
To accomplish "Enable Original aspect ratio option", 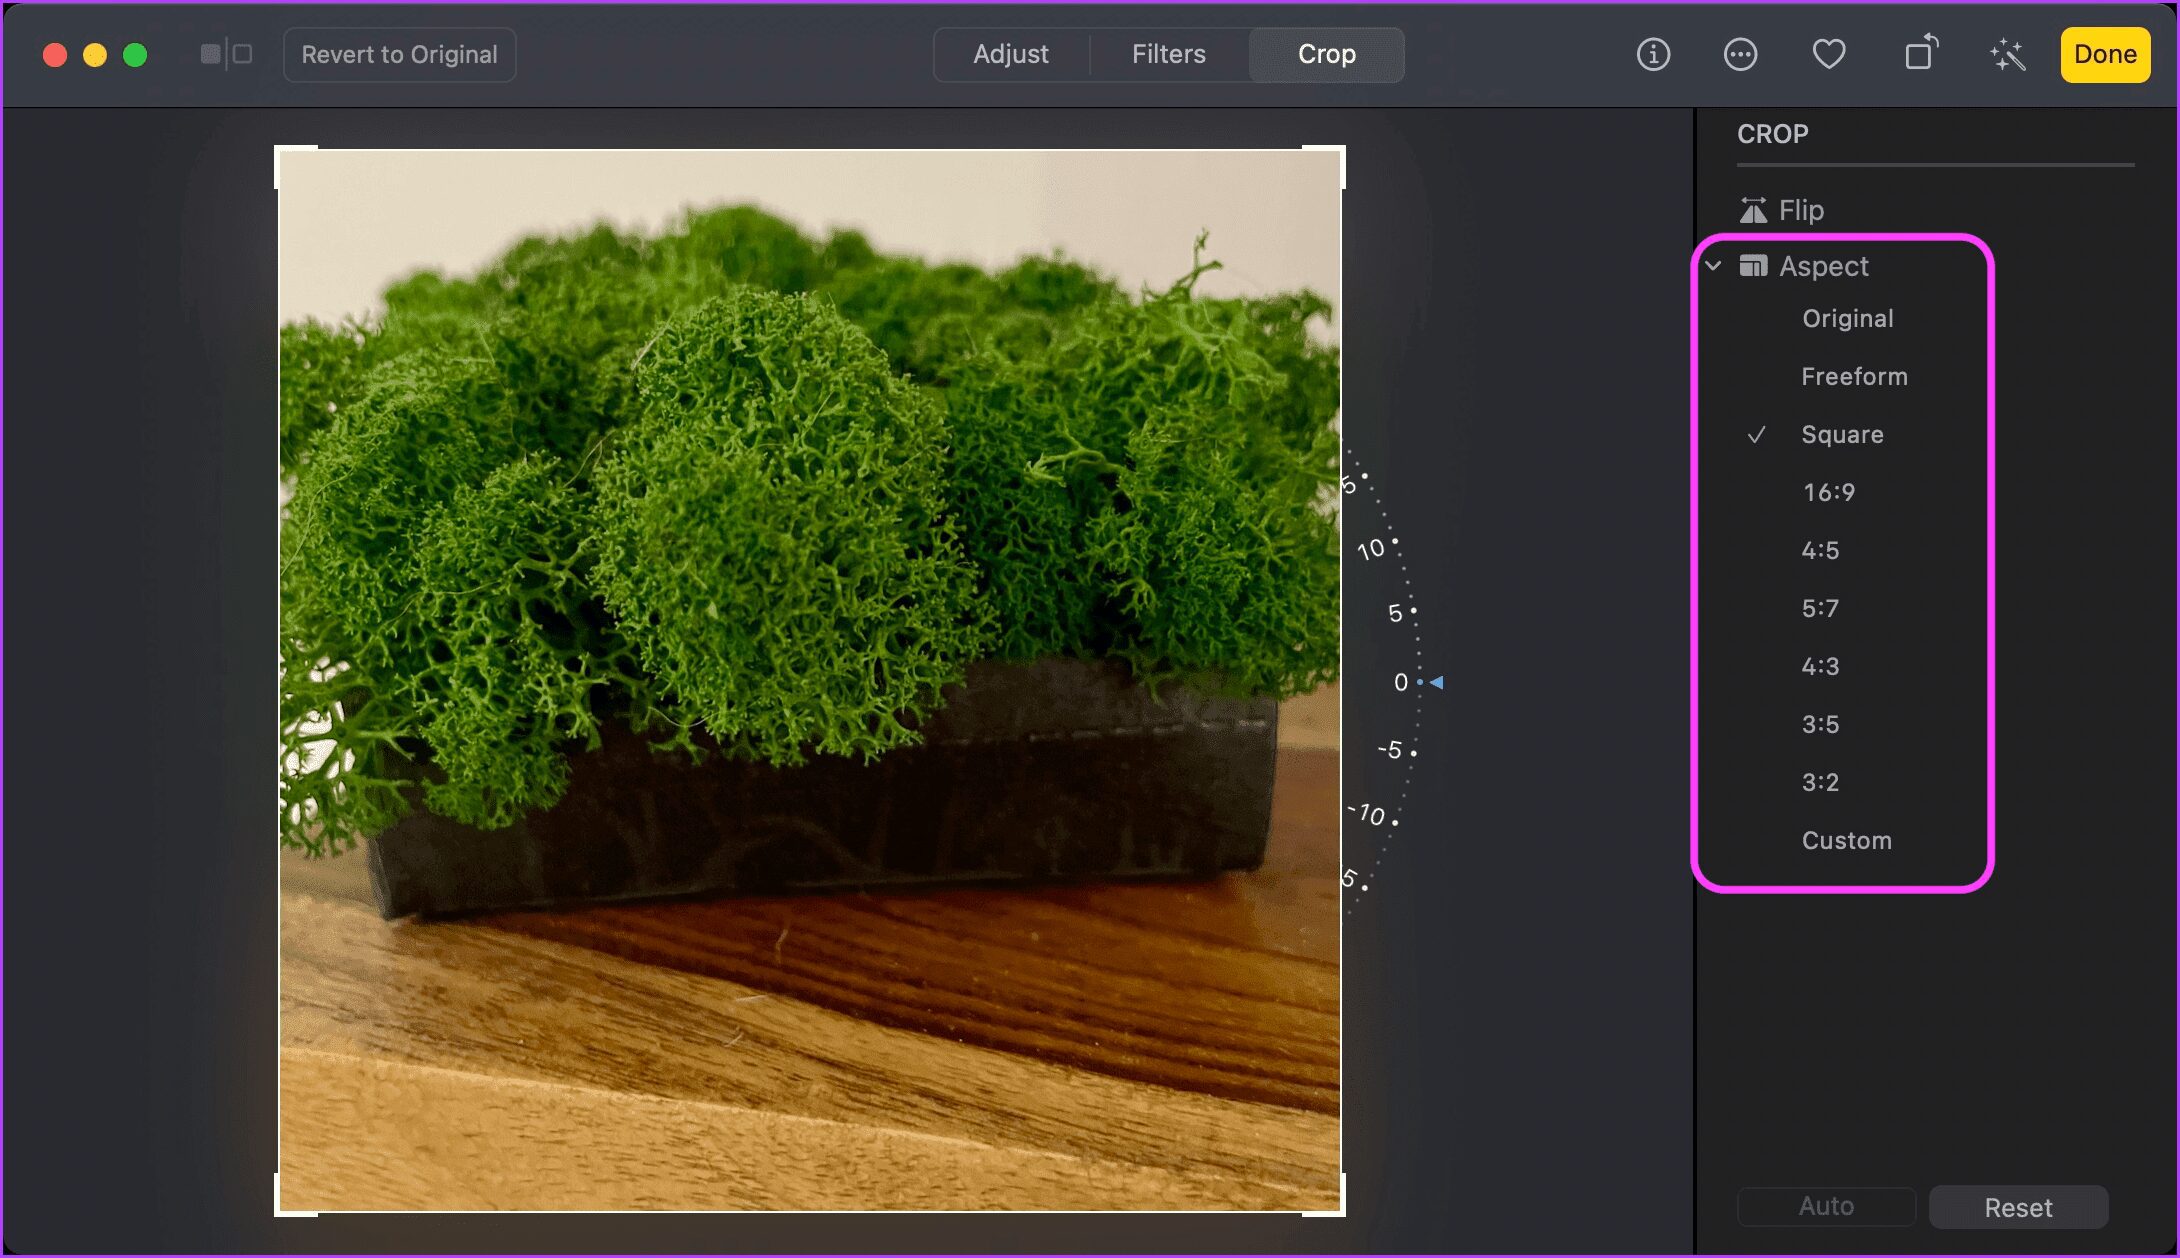I will coord(1845,317).
